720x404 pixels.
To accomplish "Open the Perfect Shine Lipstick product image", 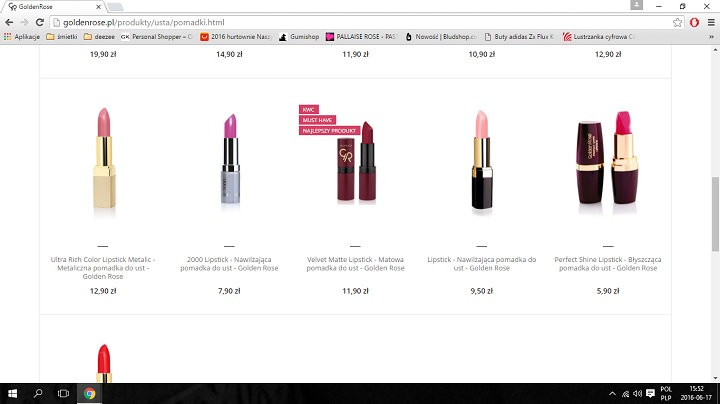I will coord(608,162).
